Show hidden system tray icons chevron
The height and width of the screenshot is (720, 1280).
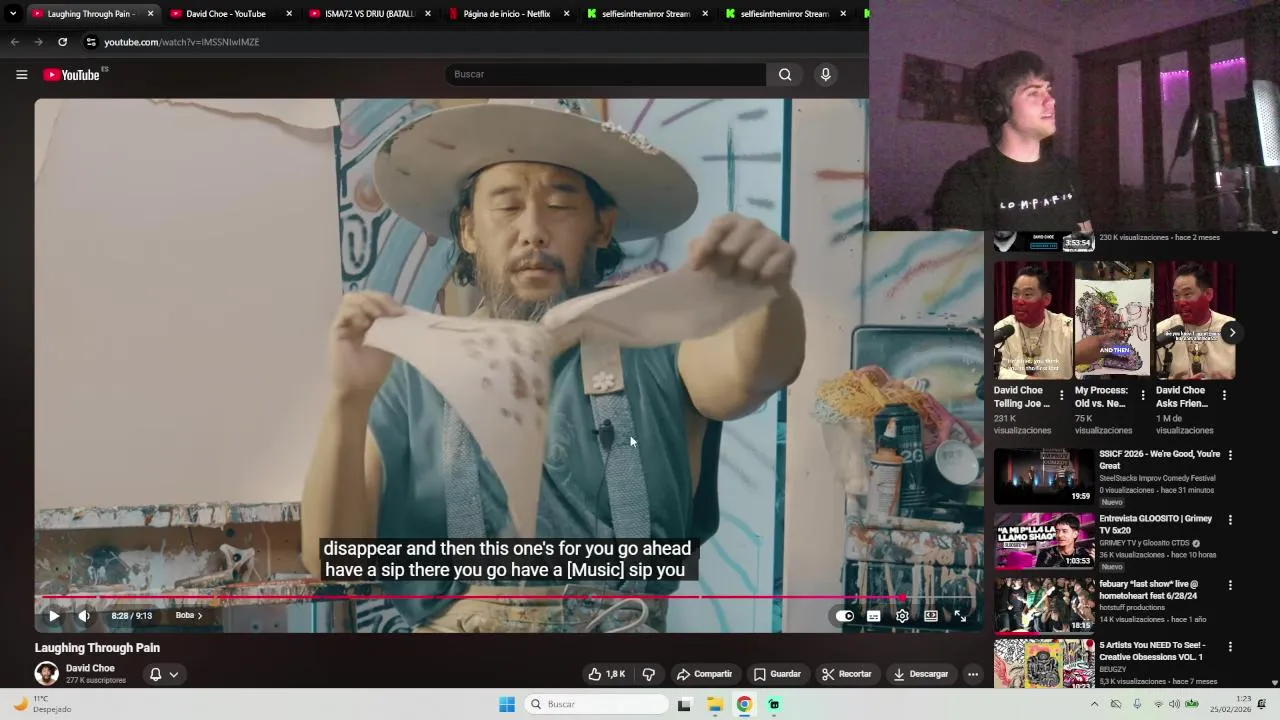pos(1094,704)
